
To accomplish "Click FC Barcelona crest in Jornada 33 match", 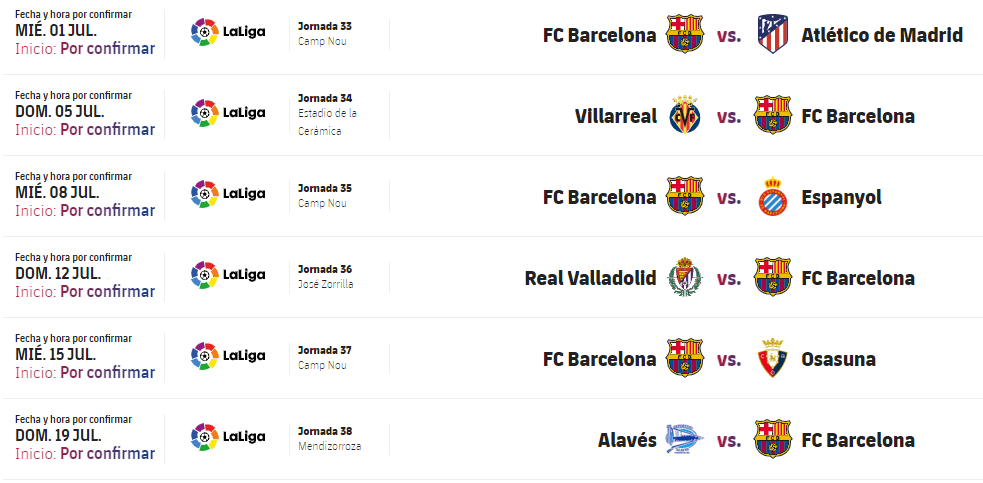I will pyautogui.click(x=685, y=35).
